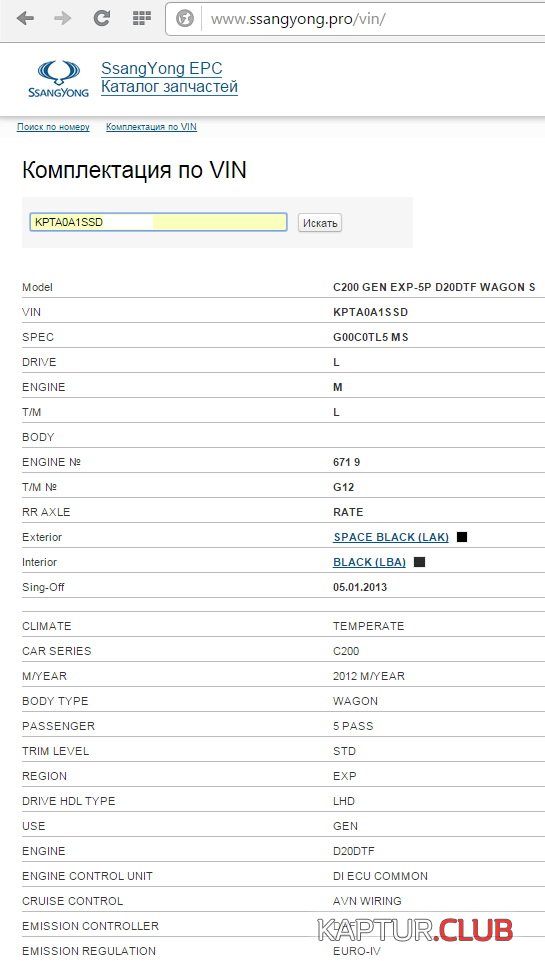Click the site info icon in address bar
The height and width of the screenshot is (961, 545).
pyautogui.click(x=185, y=19)
